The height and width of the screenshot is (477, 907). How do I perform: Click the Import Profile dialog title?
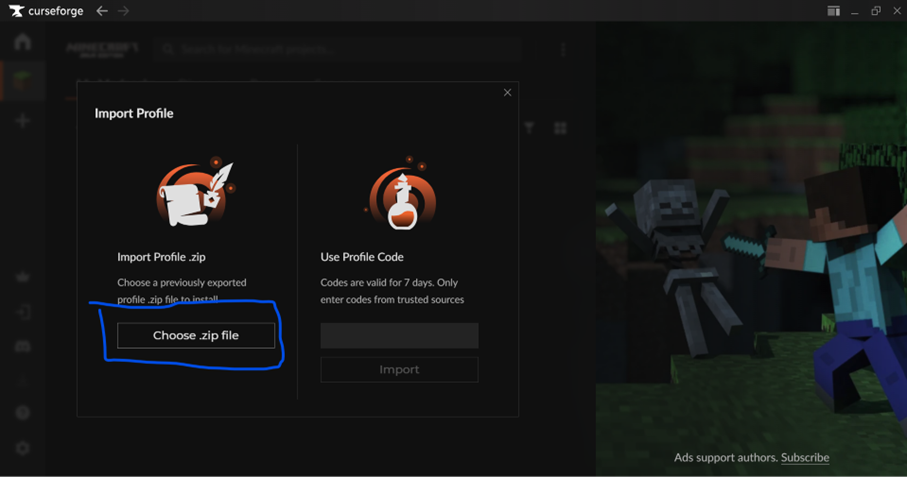(x=134, y=113)
